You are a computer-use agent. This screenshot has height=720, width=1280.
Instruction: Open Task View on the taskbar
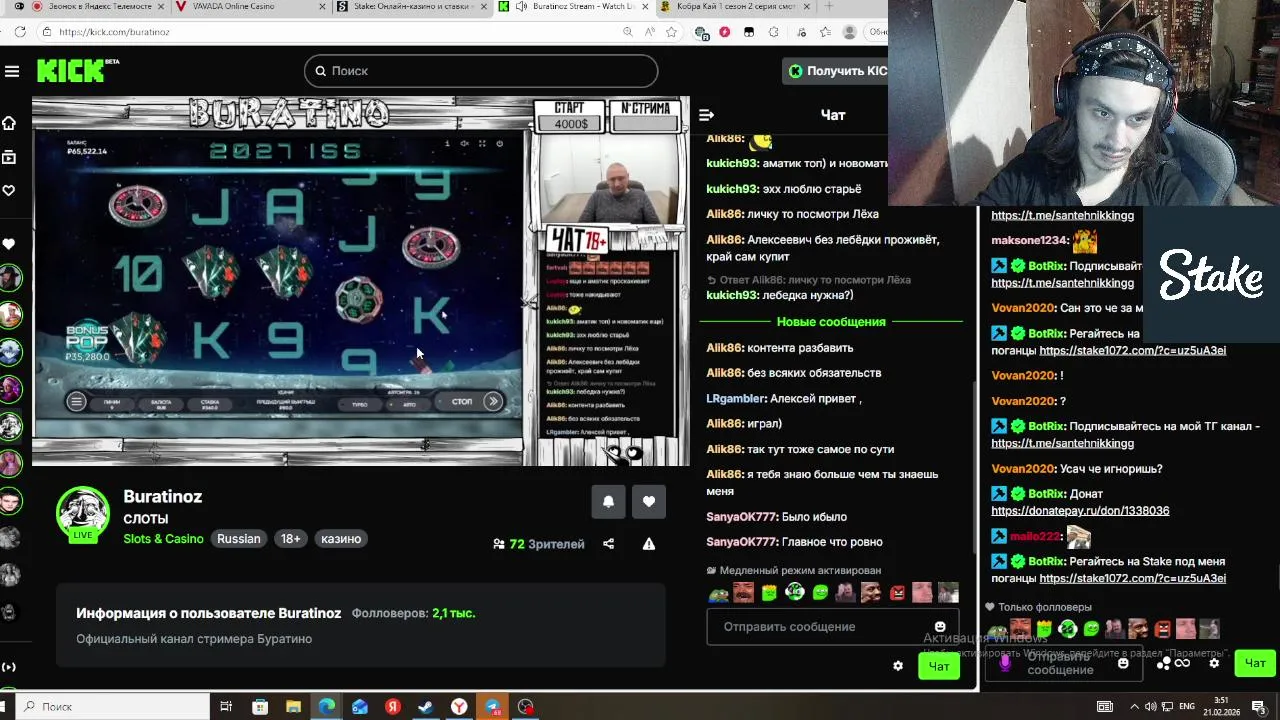click(226, 707)
